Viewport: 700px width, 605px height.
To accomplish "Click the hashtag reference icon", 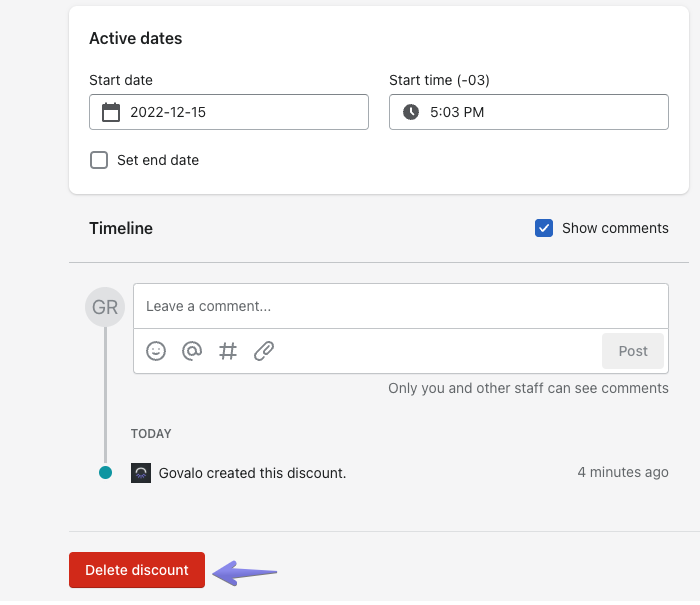I will [228, 351].
